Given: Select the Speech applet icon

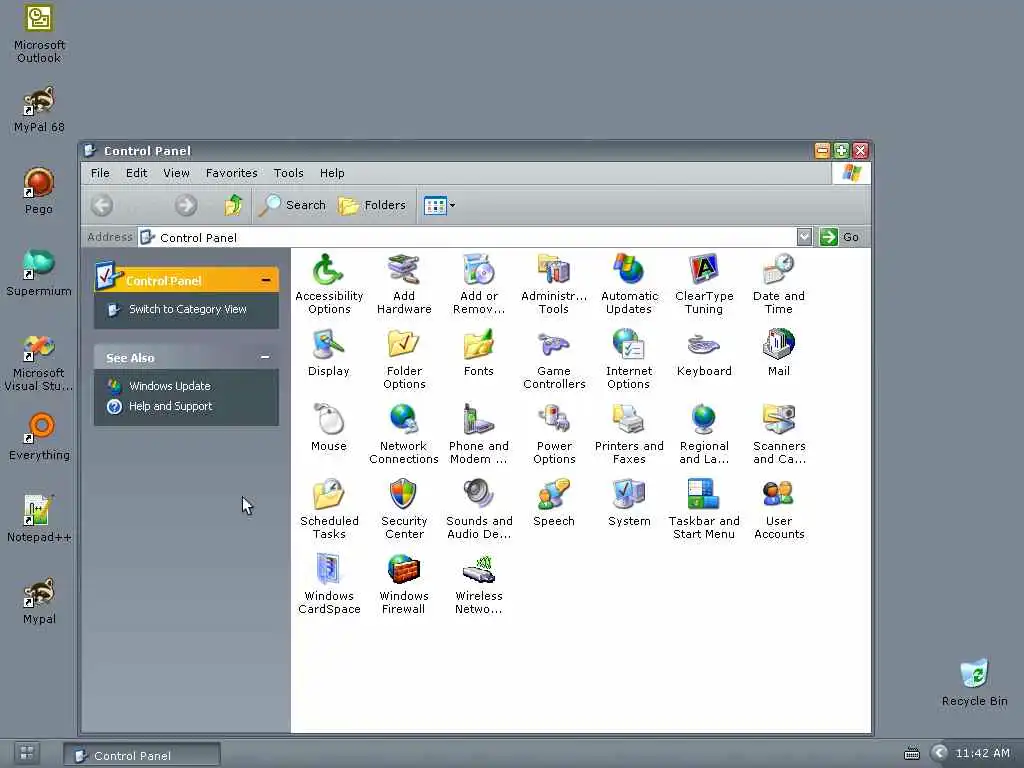Looking at the screenshot, I should click(554, 494).
